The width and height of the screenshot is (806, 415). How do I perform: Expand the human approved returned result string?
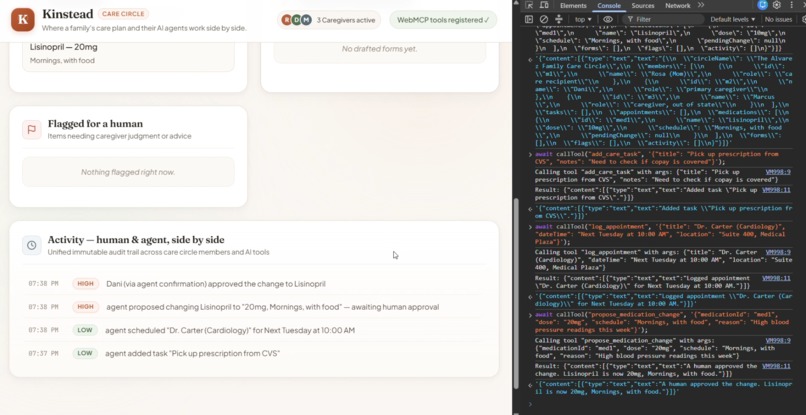[x=531, y=385]
